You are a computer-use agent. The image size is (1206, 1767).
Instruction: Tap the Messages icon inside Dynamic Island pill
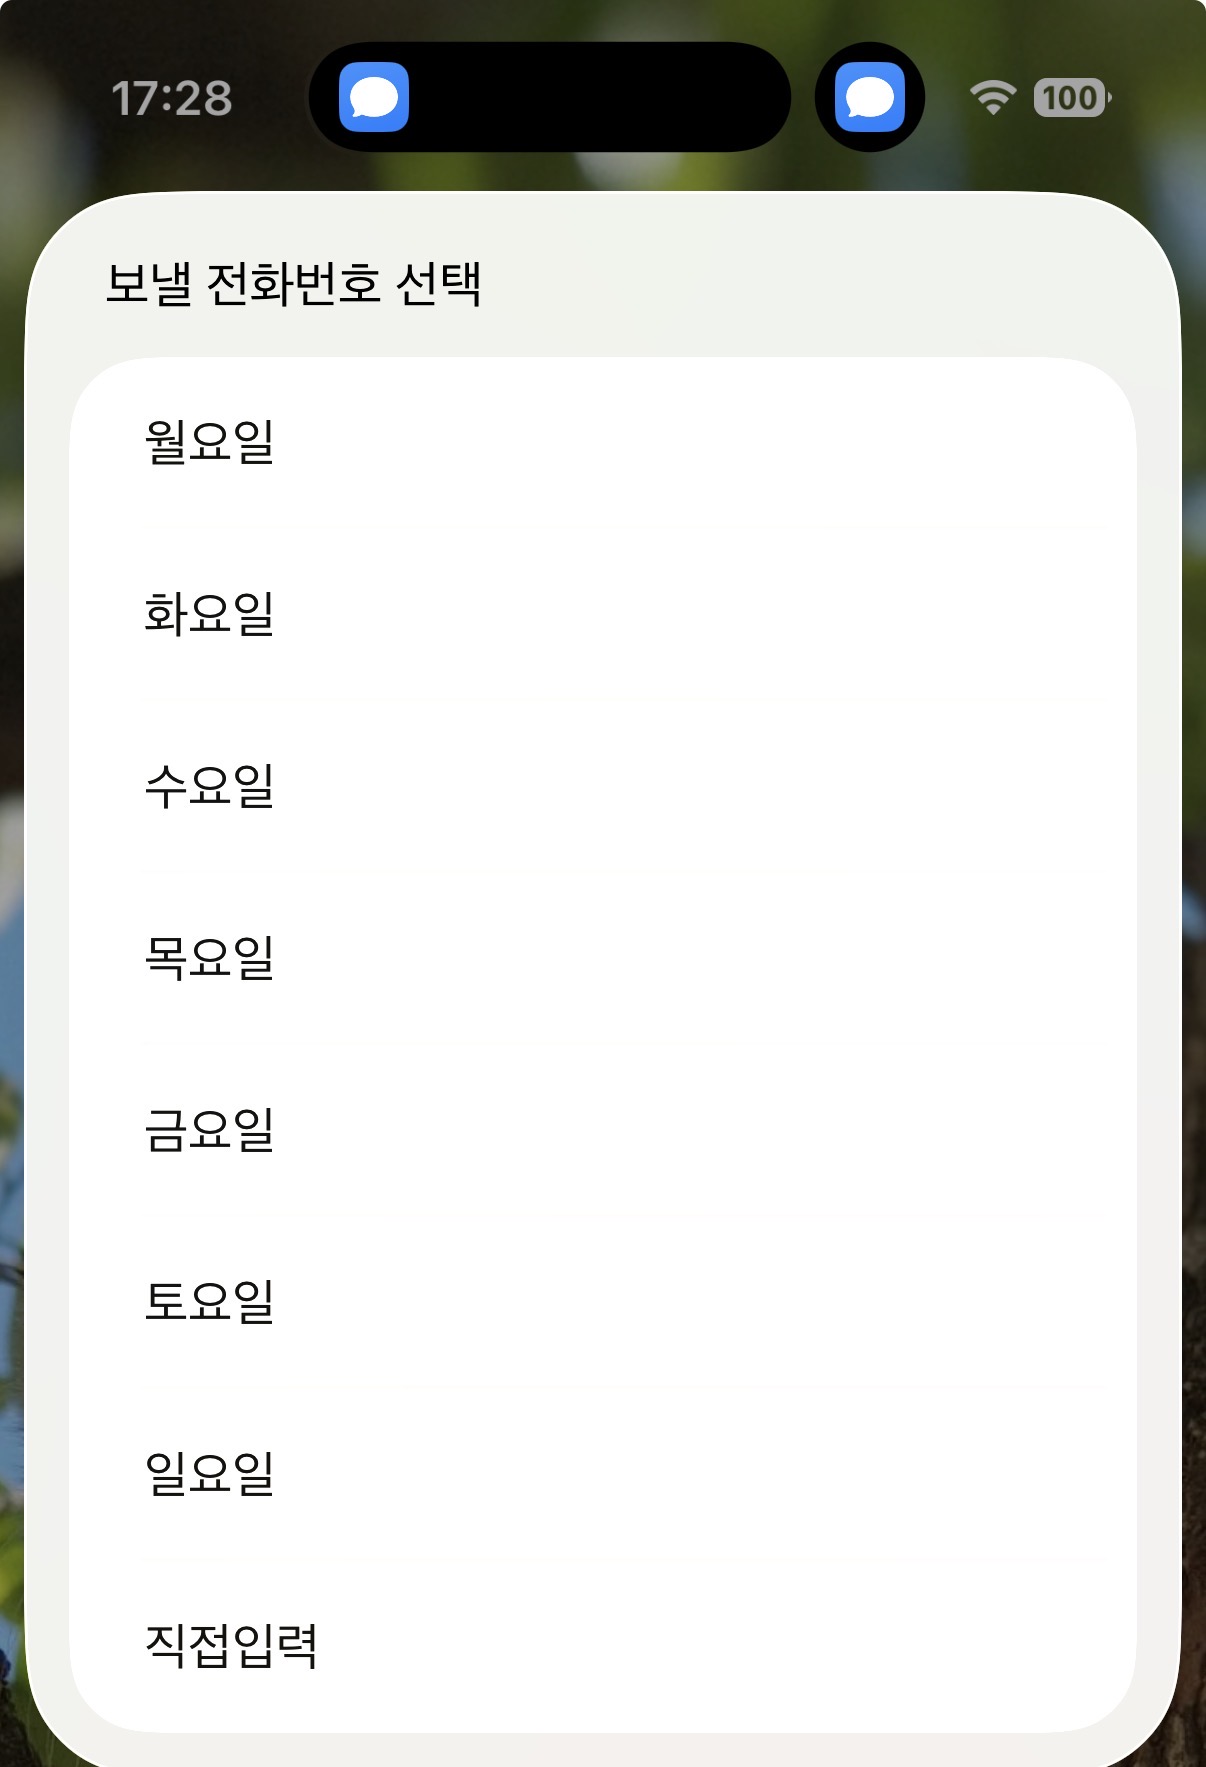coord(374,98)
